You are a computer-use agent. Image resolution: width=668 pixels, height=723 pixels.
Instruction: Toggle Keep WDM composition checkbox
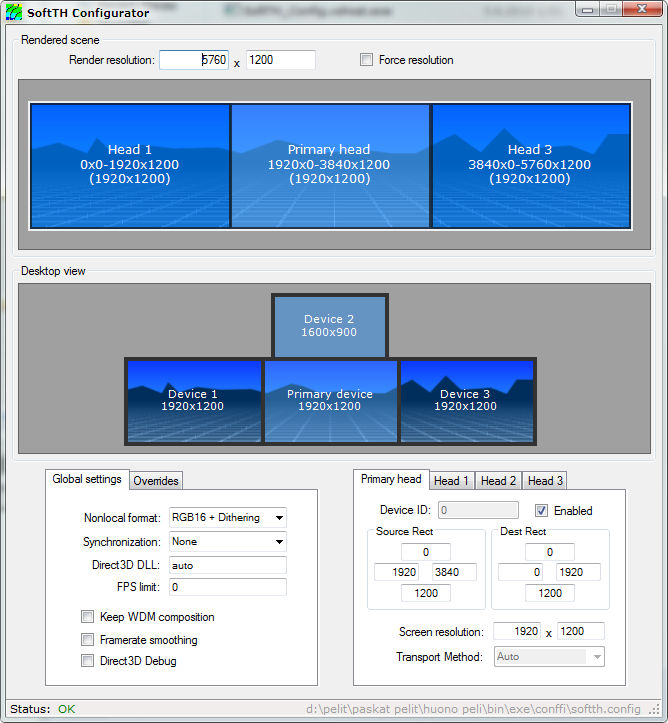(87, 616)
